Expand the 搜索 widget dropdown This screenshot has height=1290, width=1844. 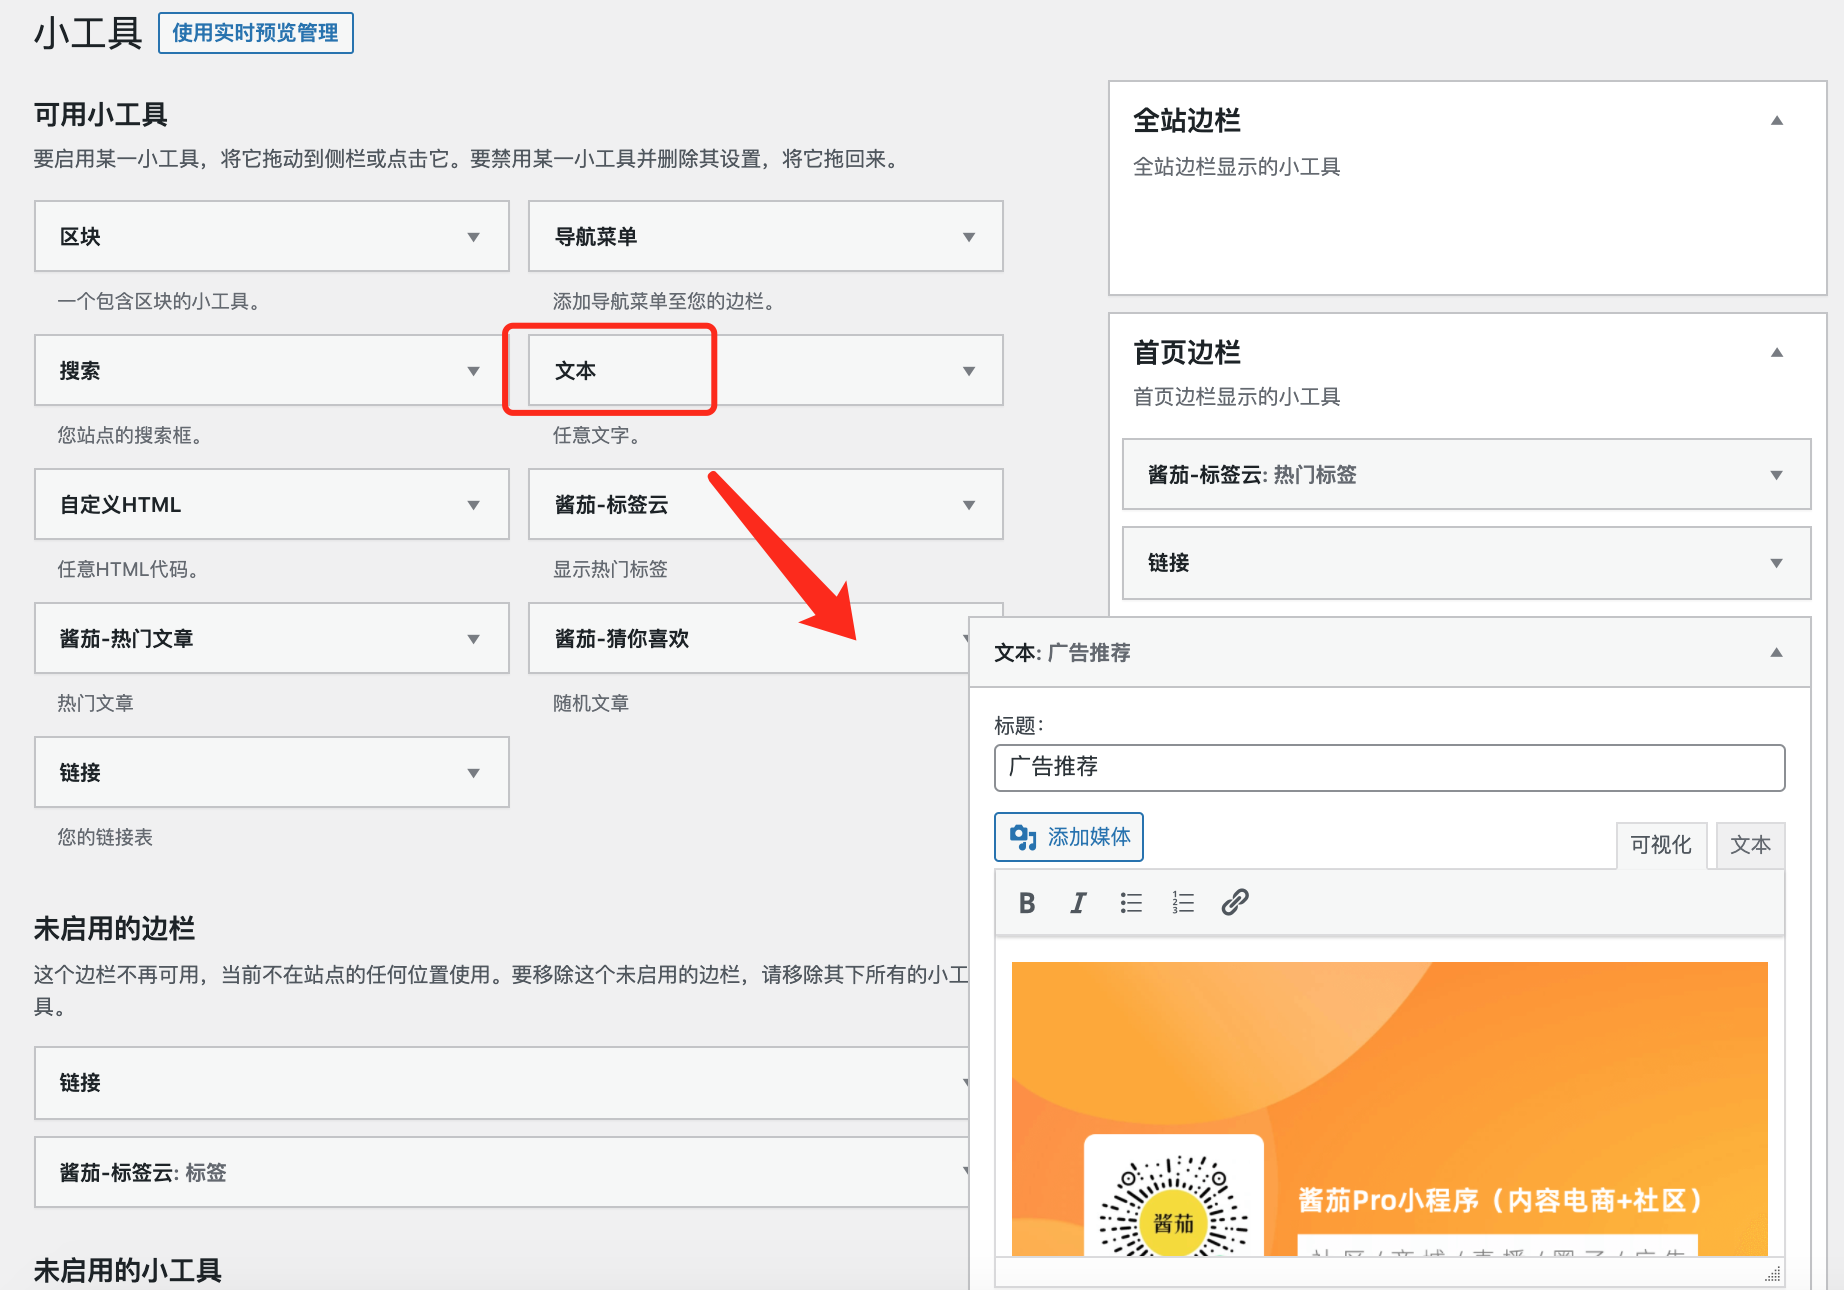point(474,371)
